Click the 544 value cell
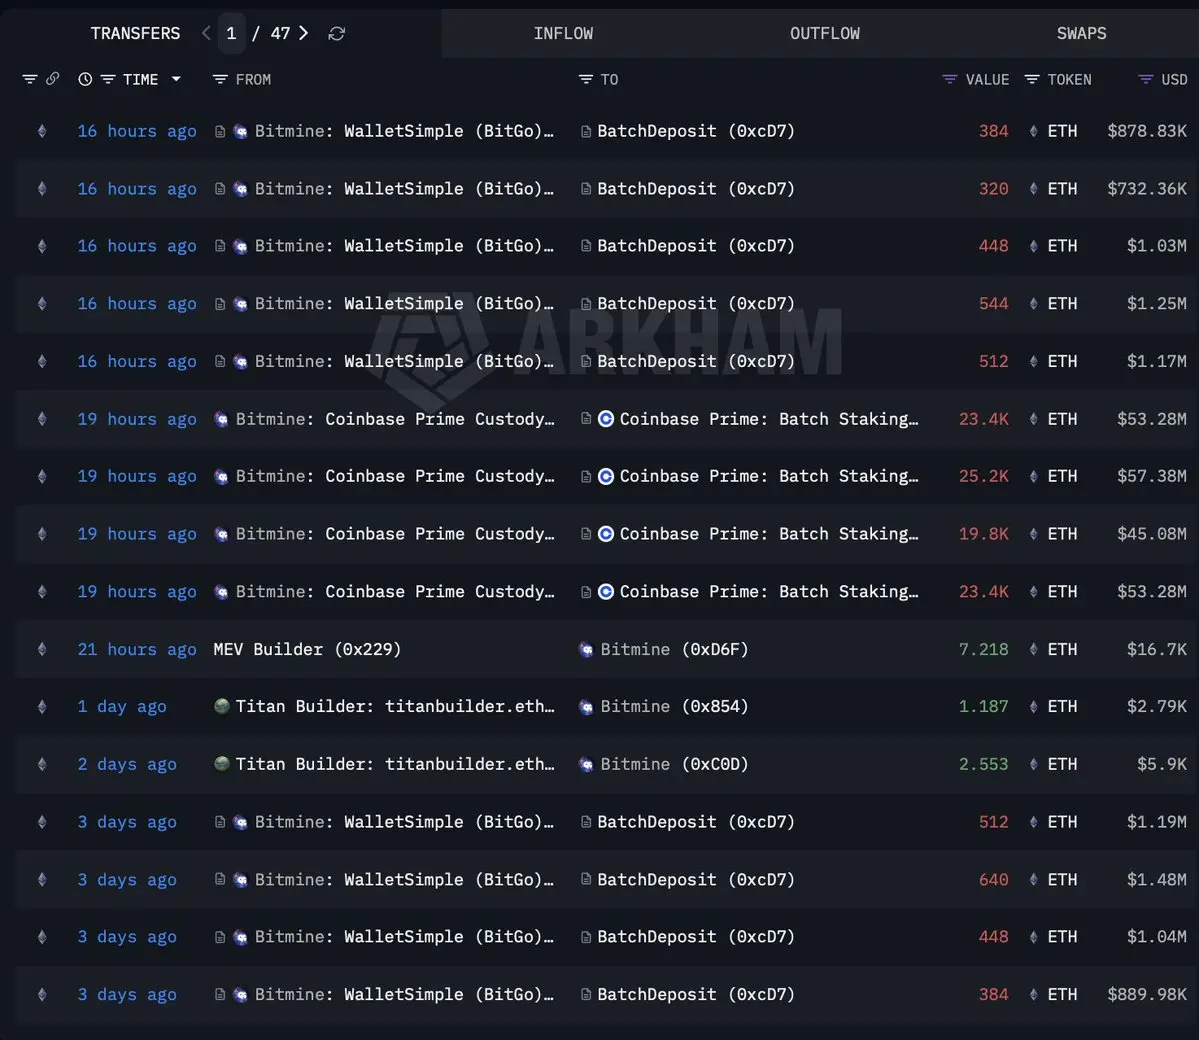 (993, 304)
